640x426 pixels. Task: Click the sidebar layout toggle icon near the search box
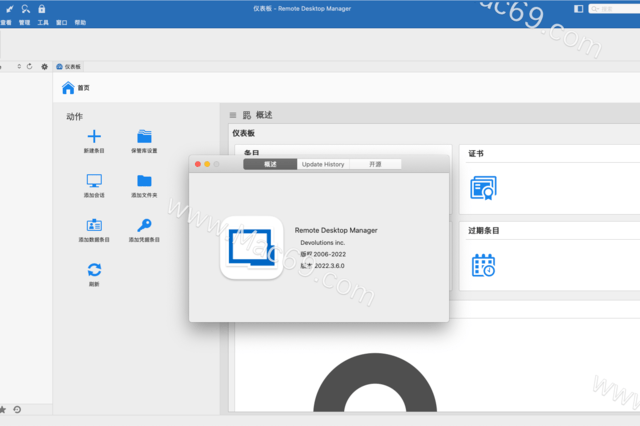coord(578,9)
